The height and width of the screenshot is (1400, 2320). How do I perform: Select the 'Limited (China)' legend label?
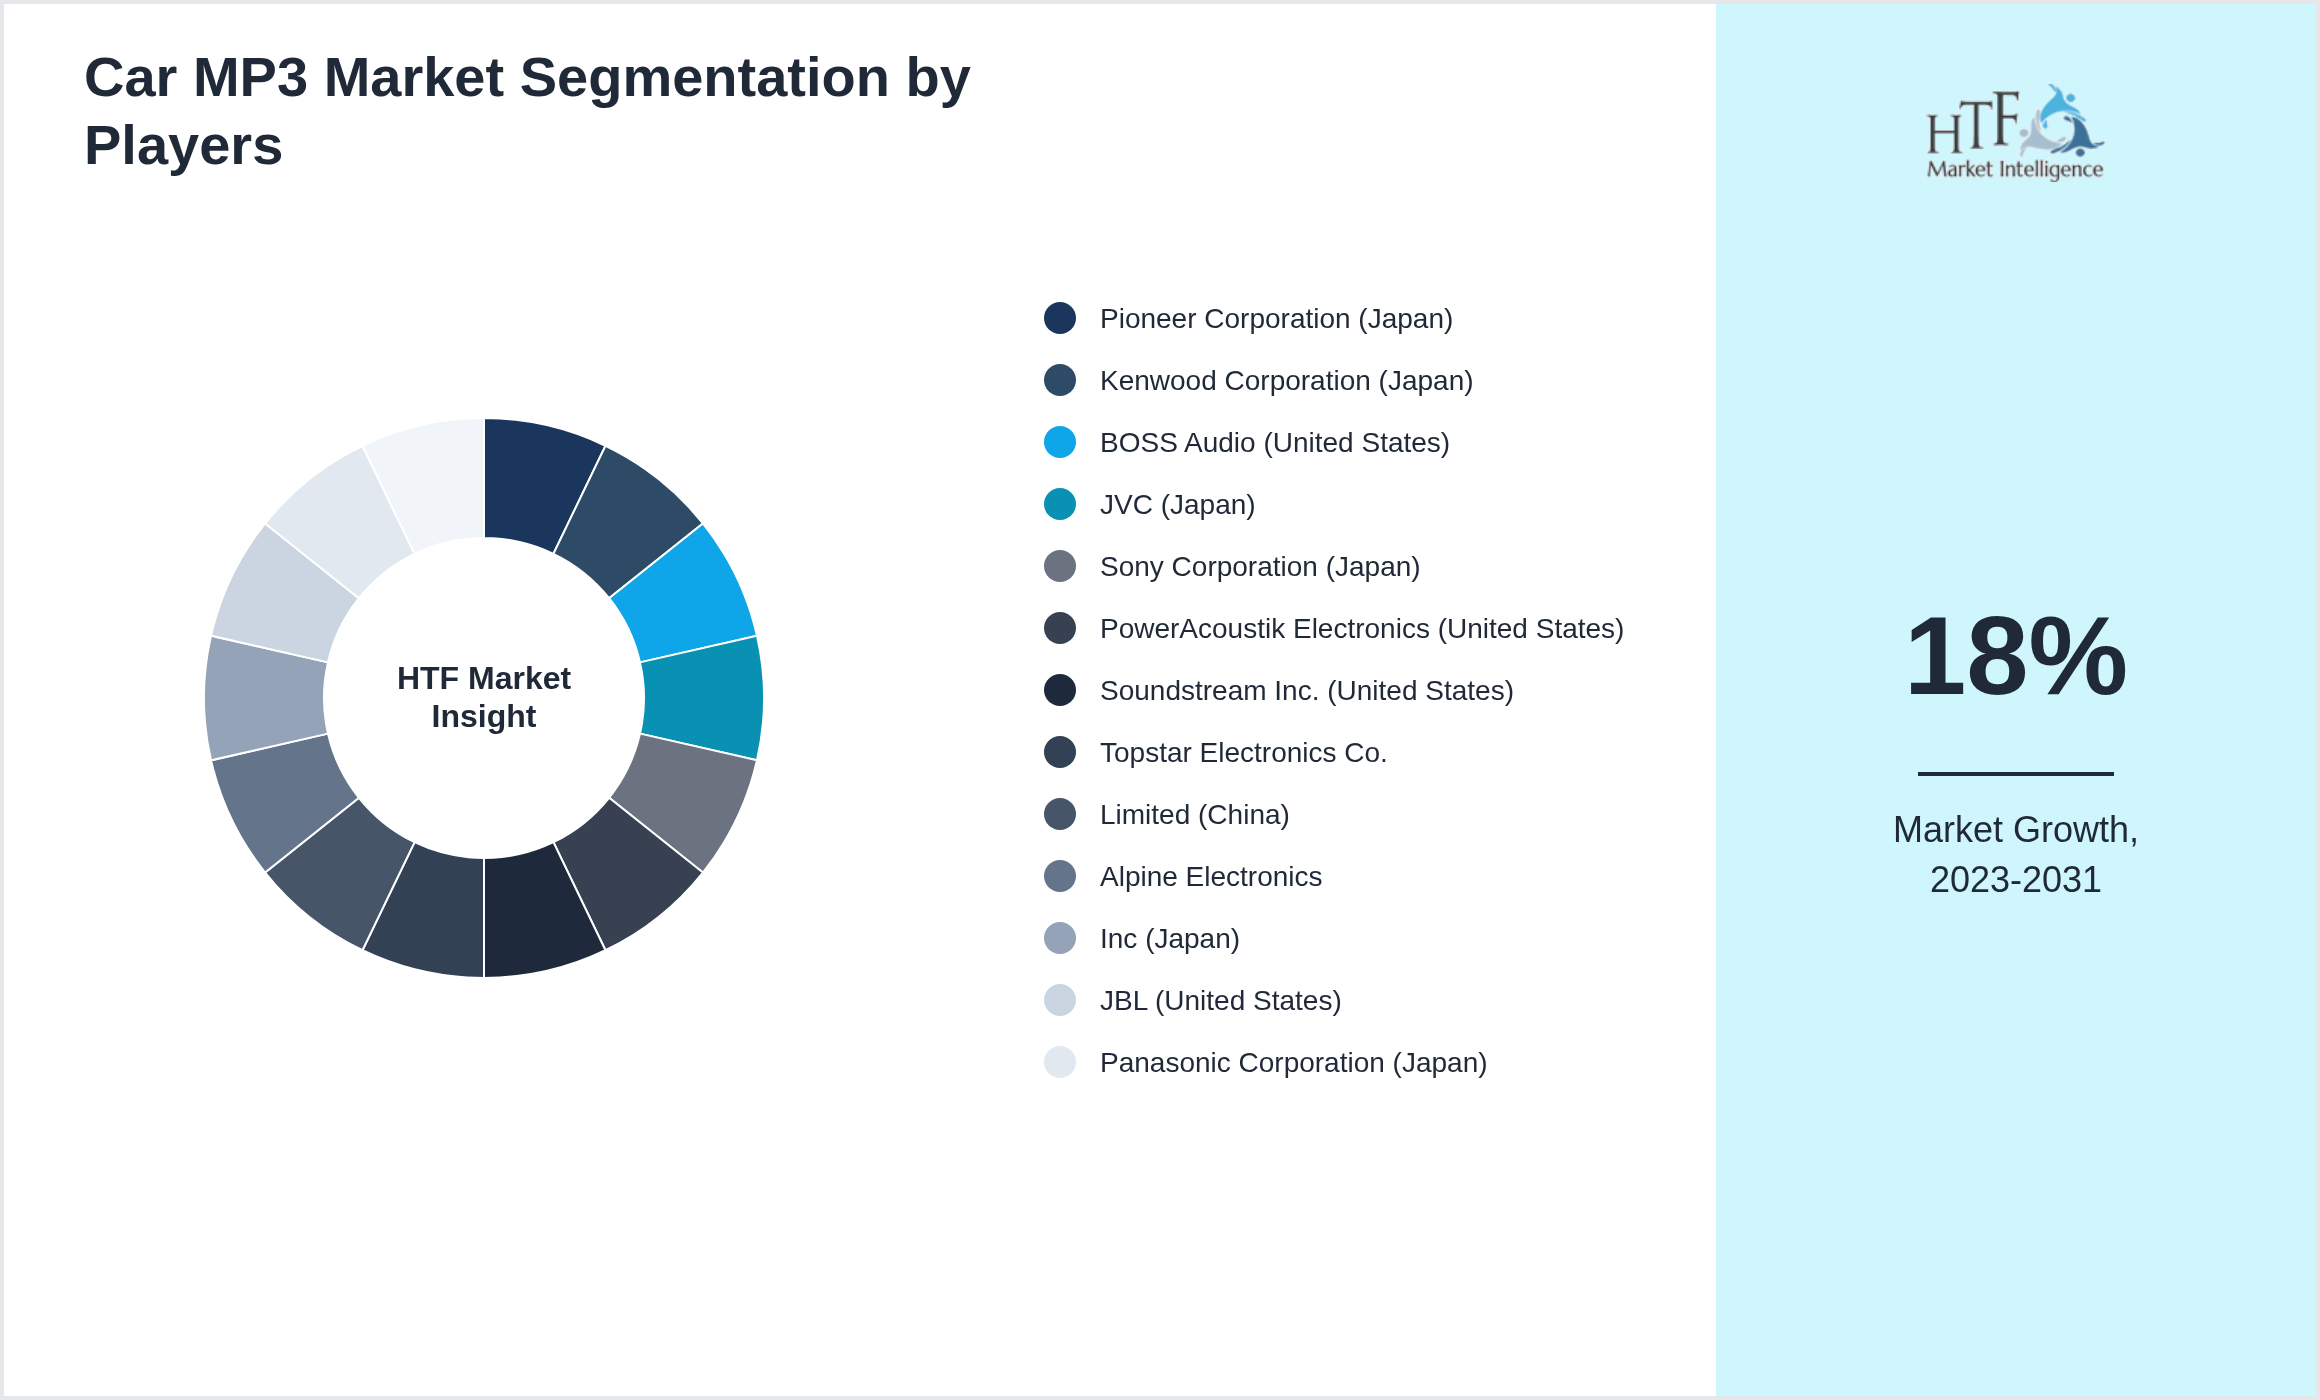click(x=1195, y=815)
